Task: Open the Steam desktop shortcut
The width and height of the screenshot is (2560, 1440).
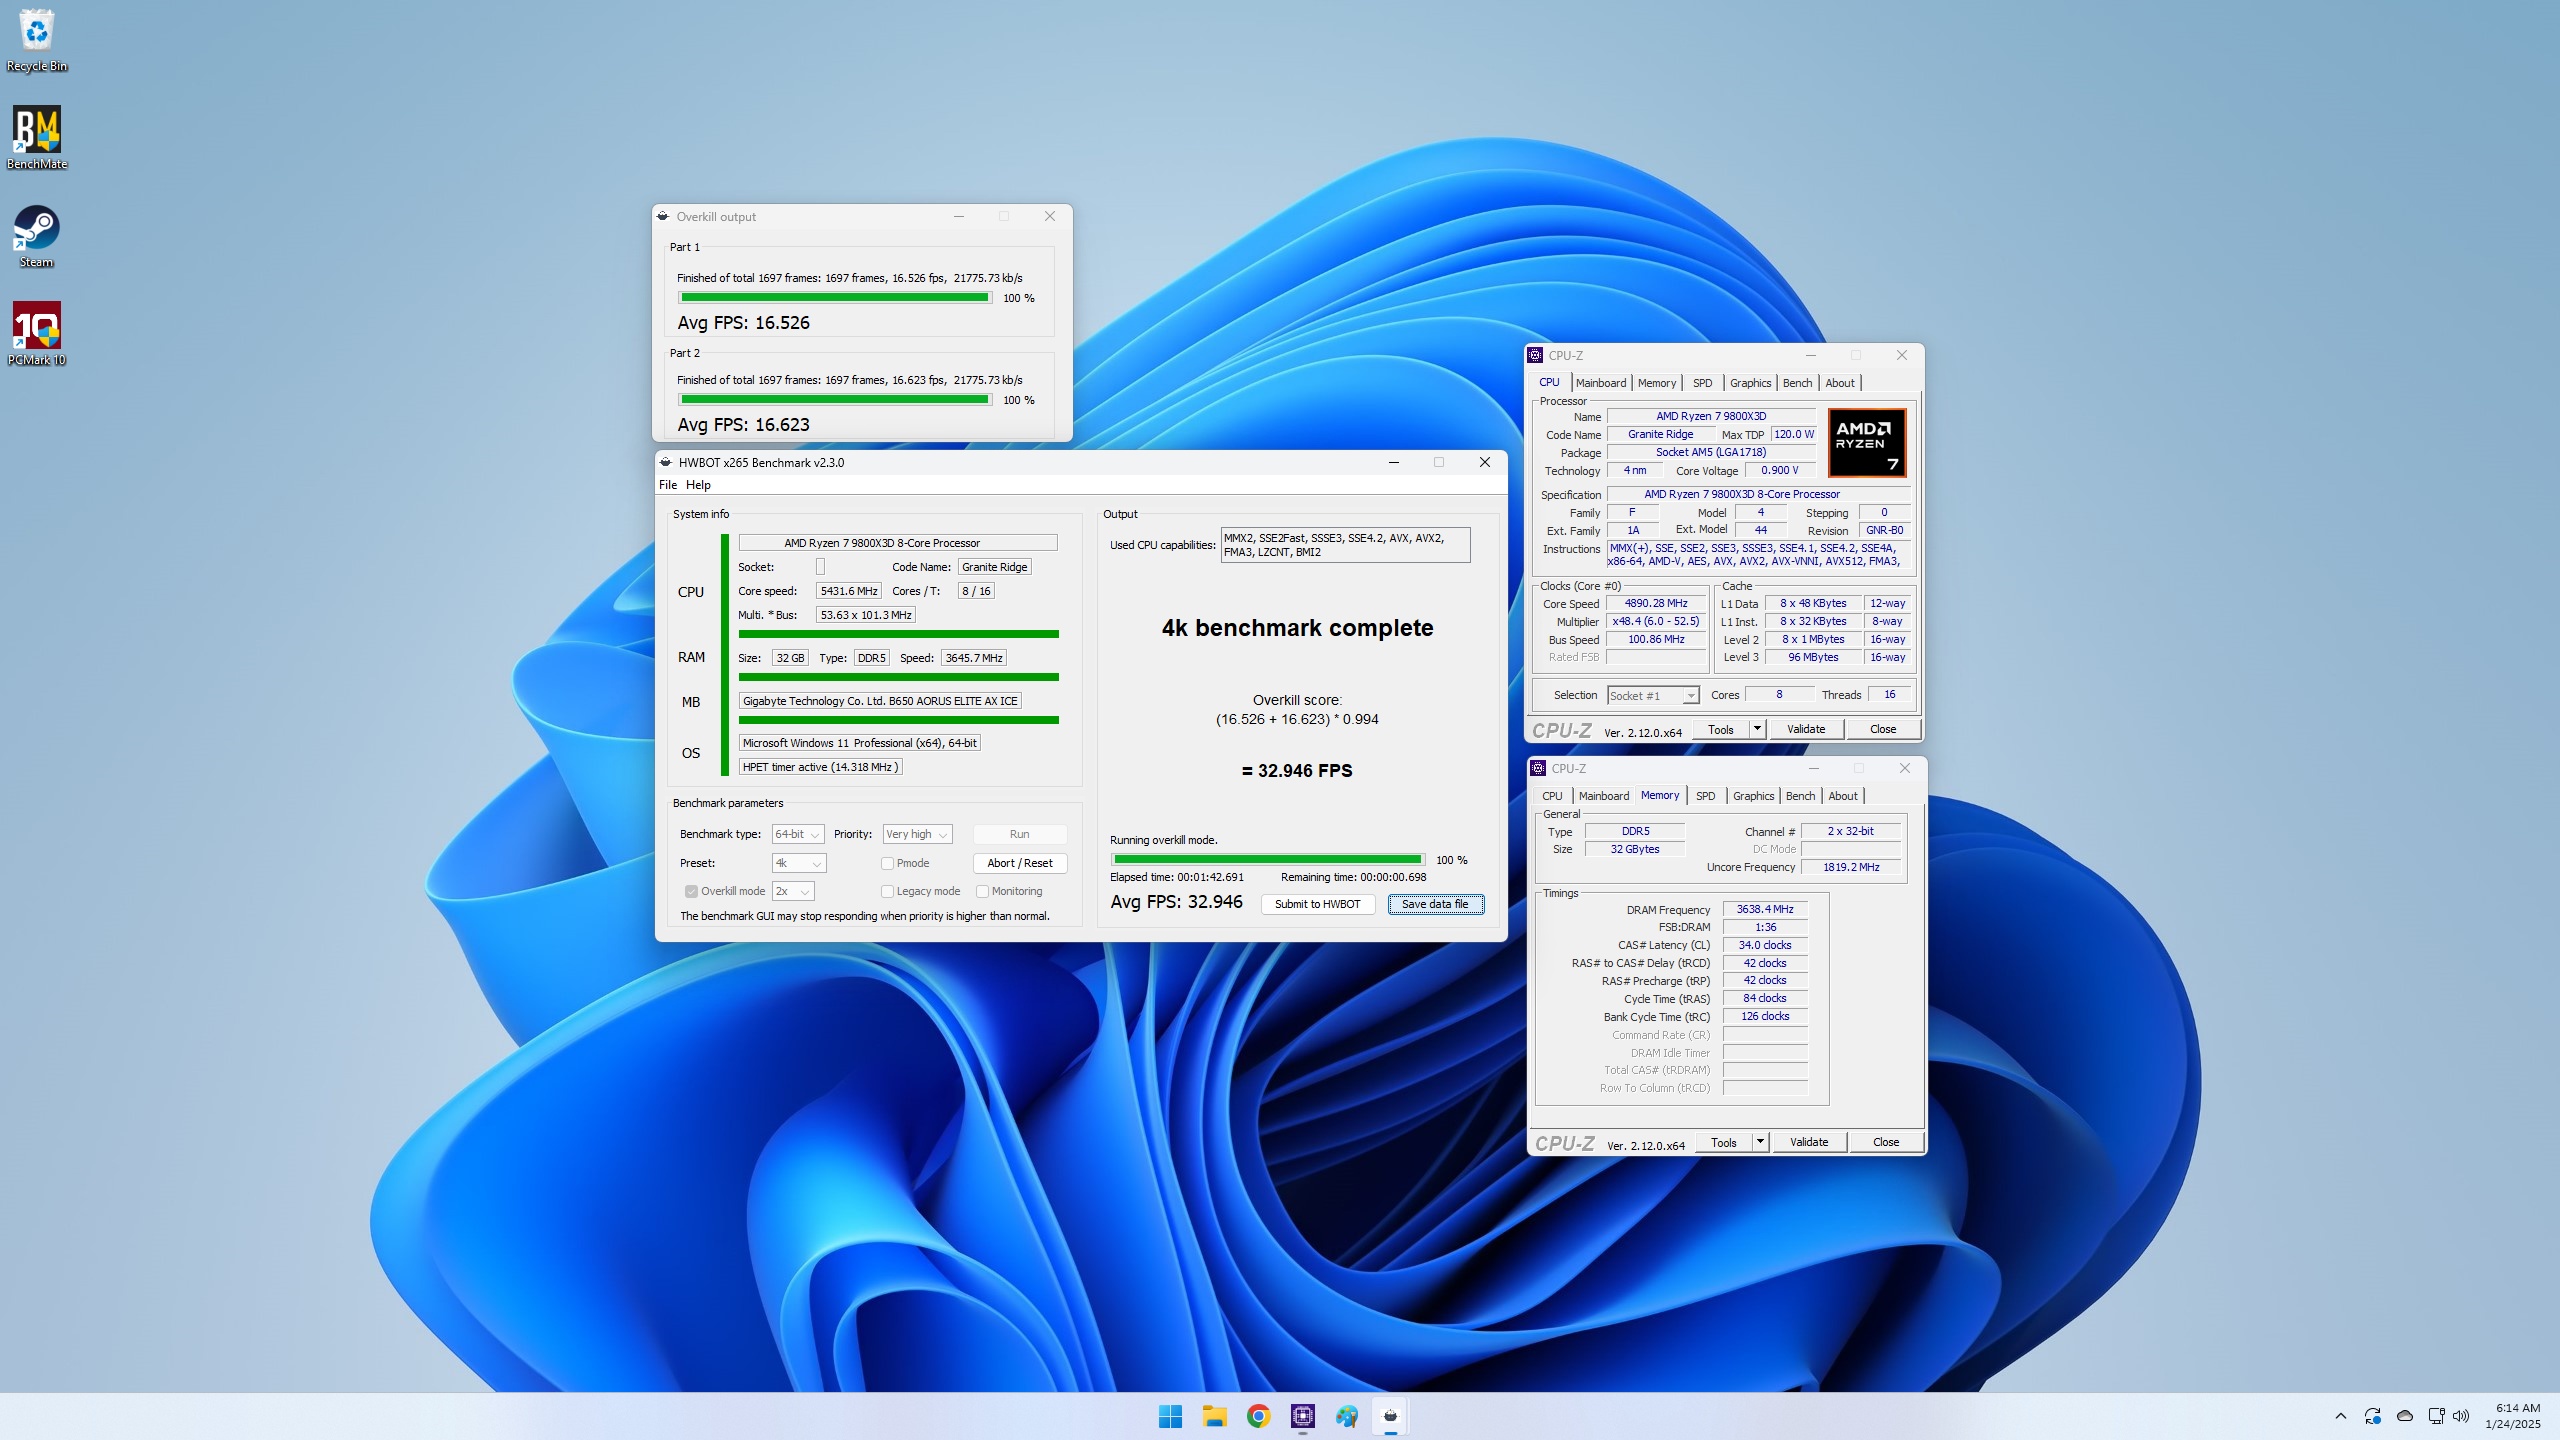Action: click(x=37, y=236)
